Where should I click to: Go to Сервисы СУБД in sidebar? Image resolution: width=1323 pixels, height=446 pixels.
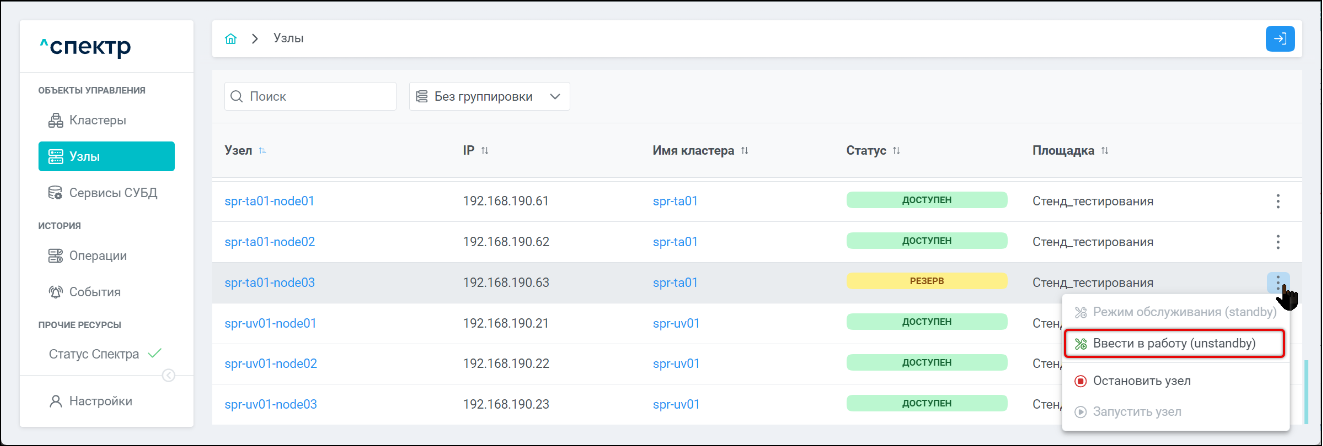(113, 192)
